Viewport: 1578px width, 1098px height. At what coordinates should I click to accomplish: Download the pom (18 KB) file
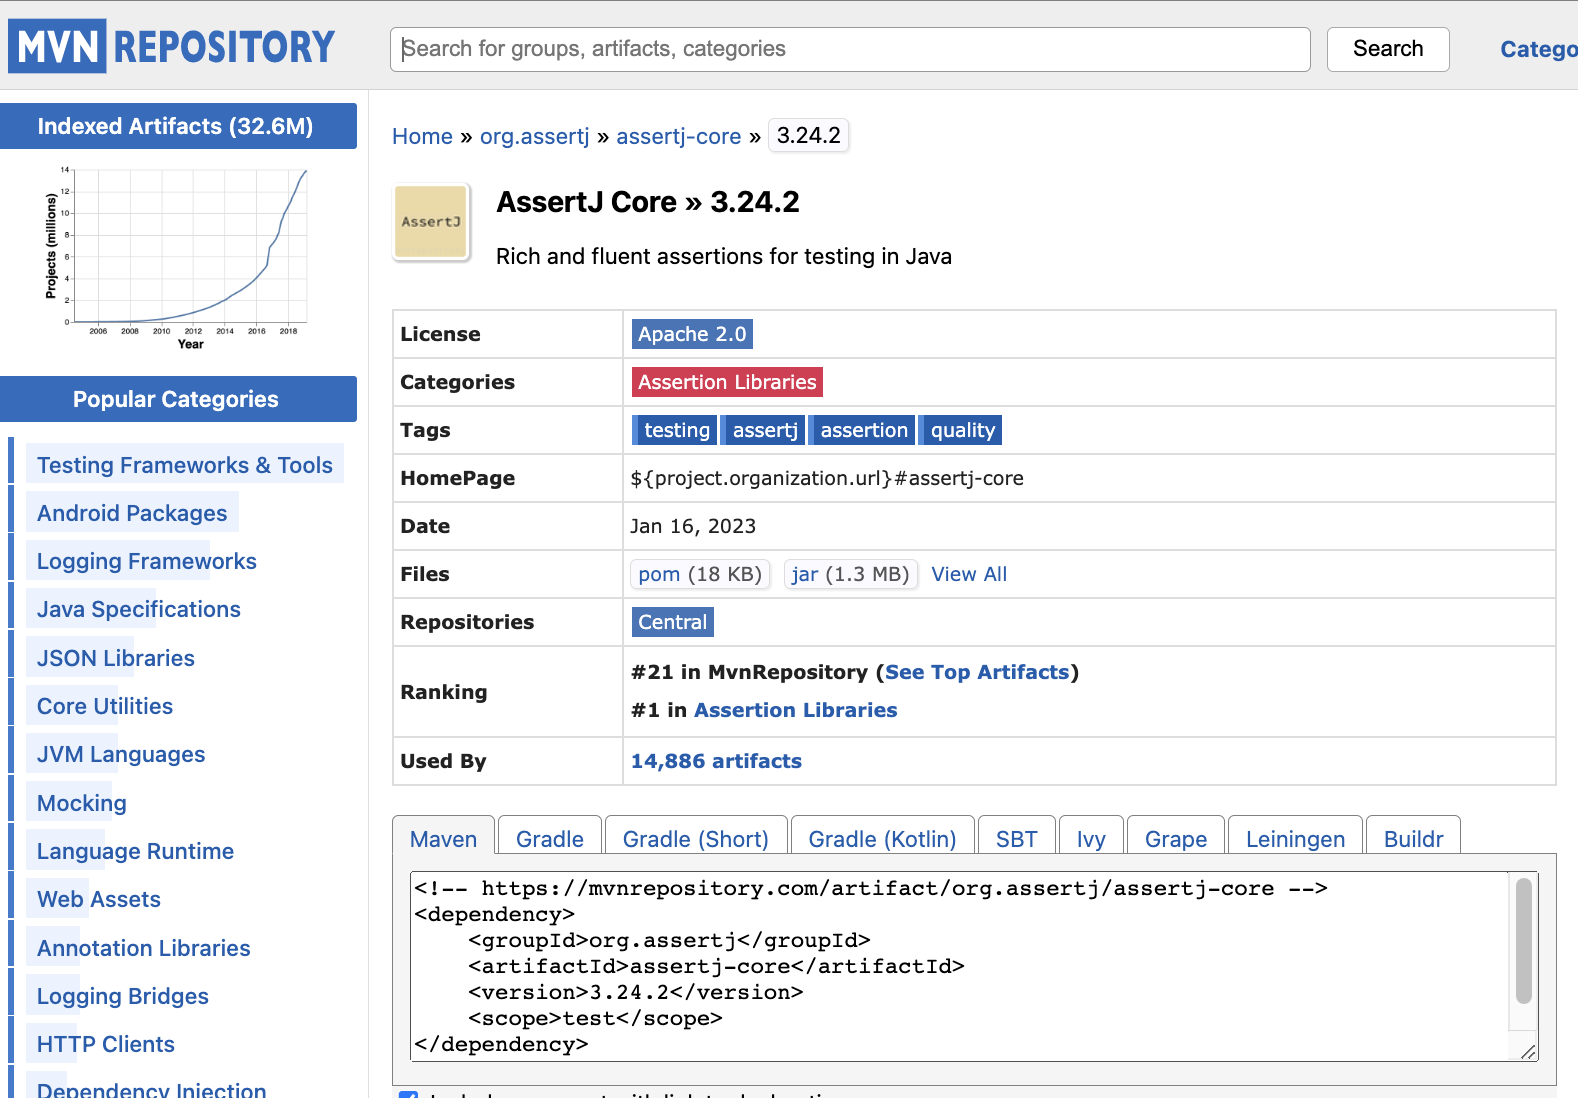coord(700,574)
